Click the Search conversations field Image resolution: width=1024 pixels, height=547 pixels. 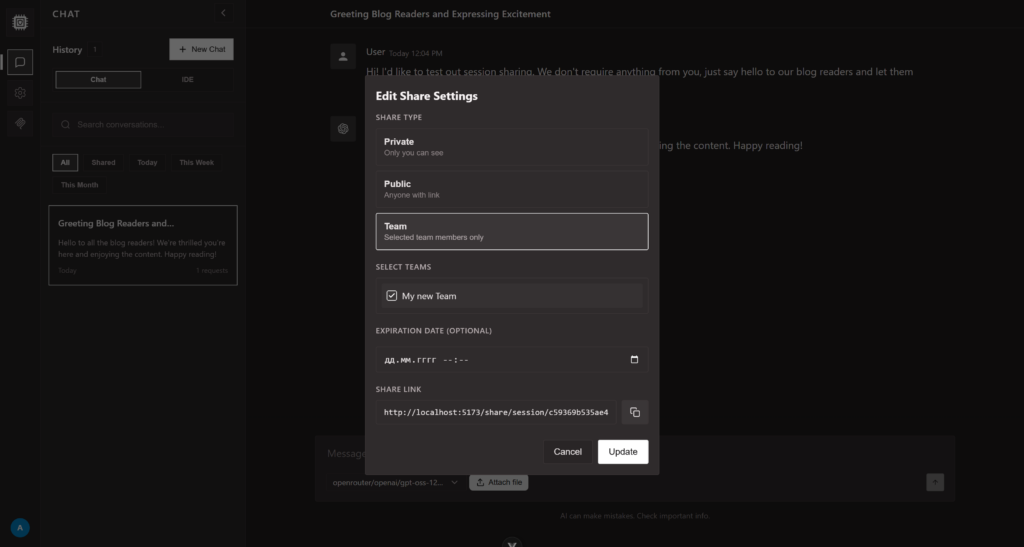(x=143, y=125)
